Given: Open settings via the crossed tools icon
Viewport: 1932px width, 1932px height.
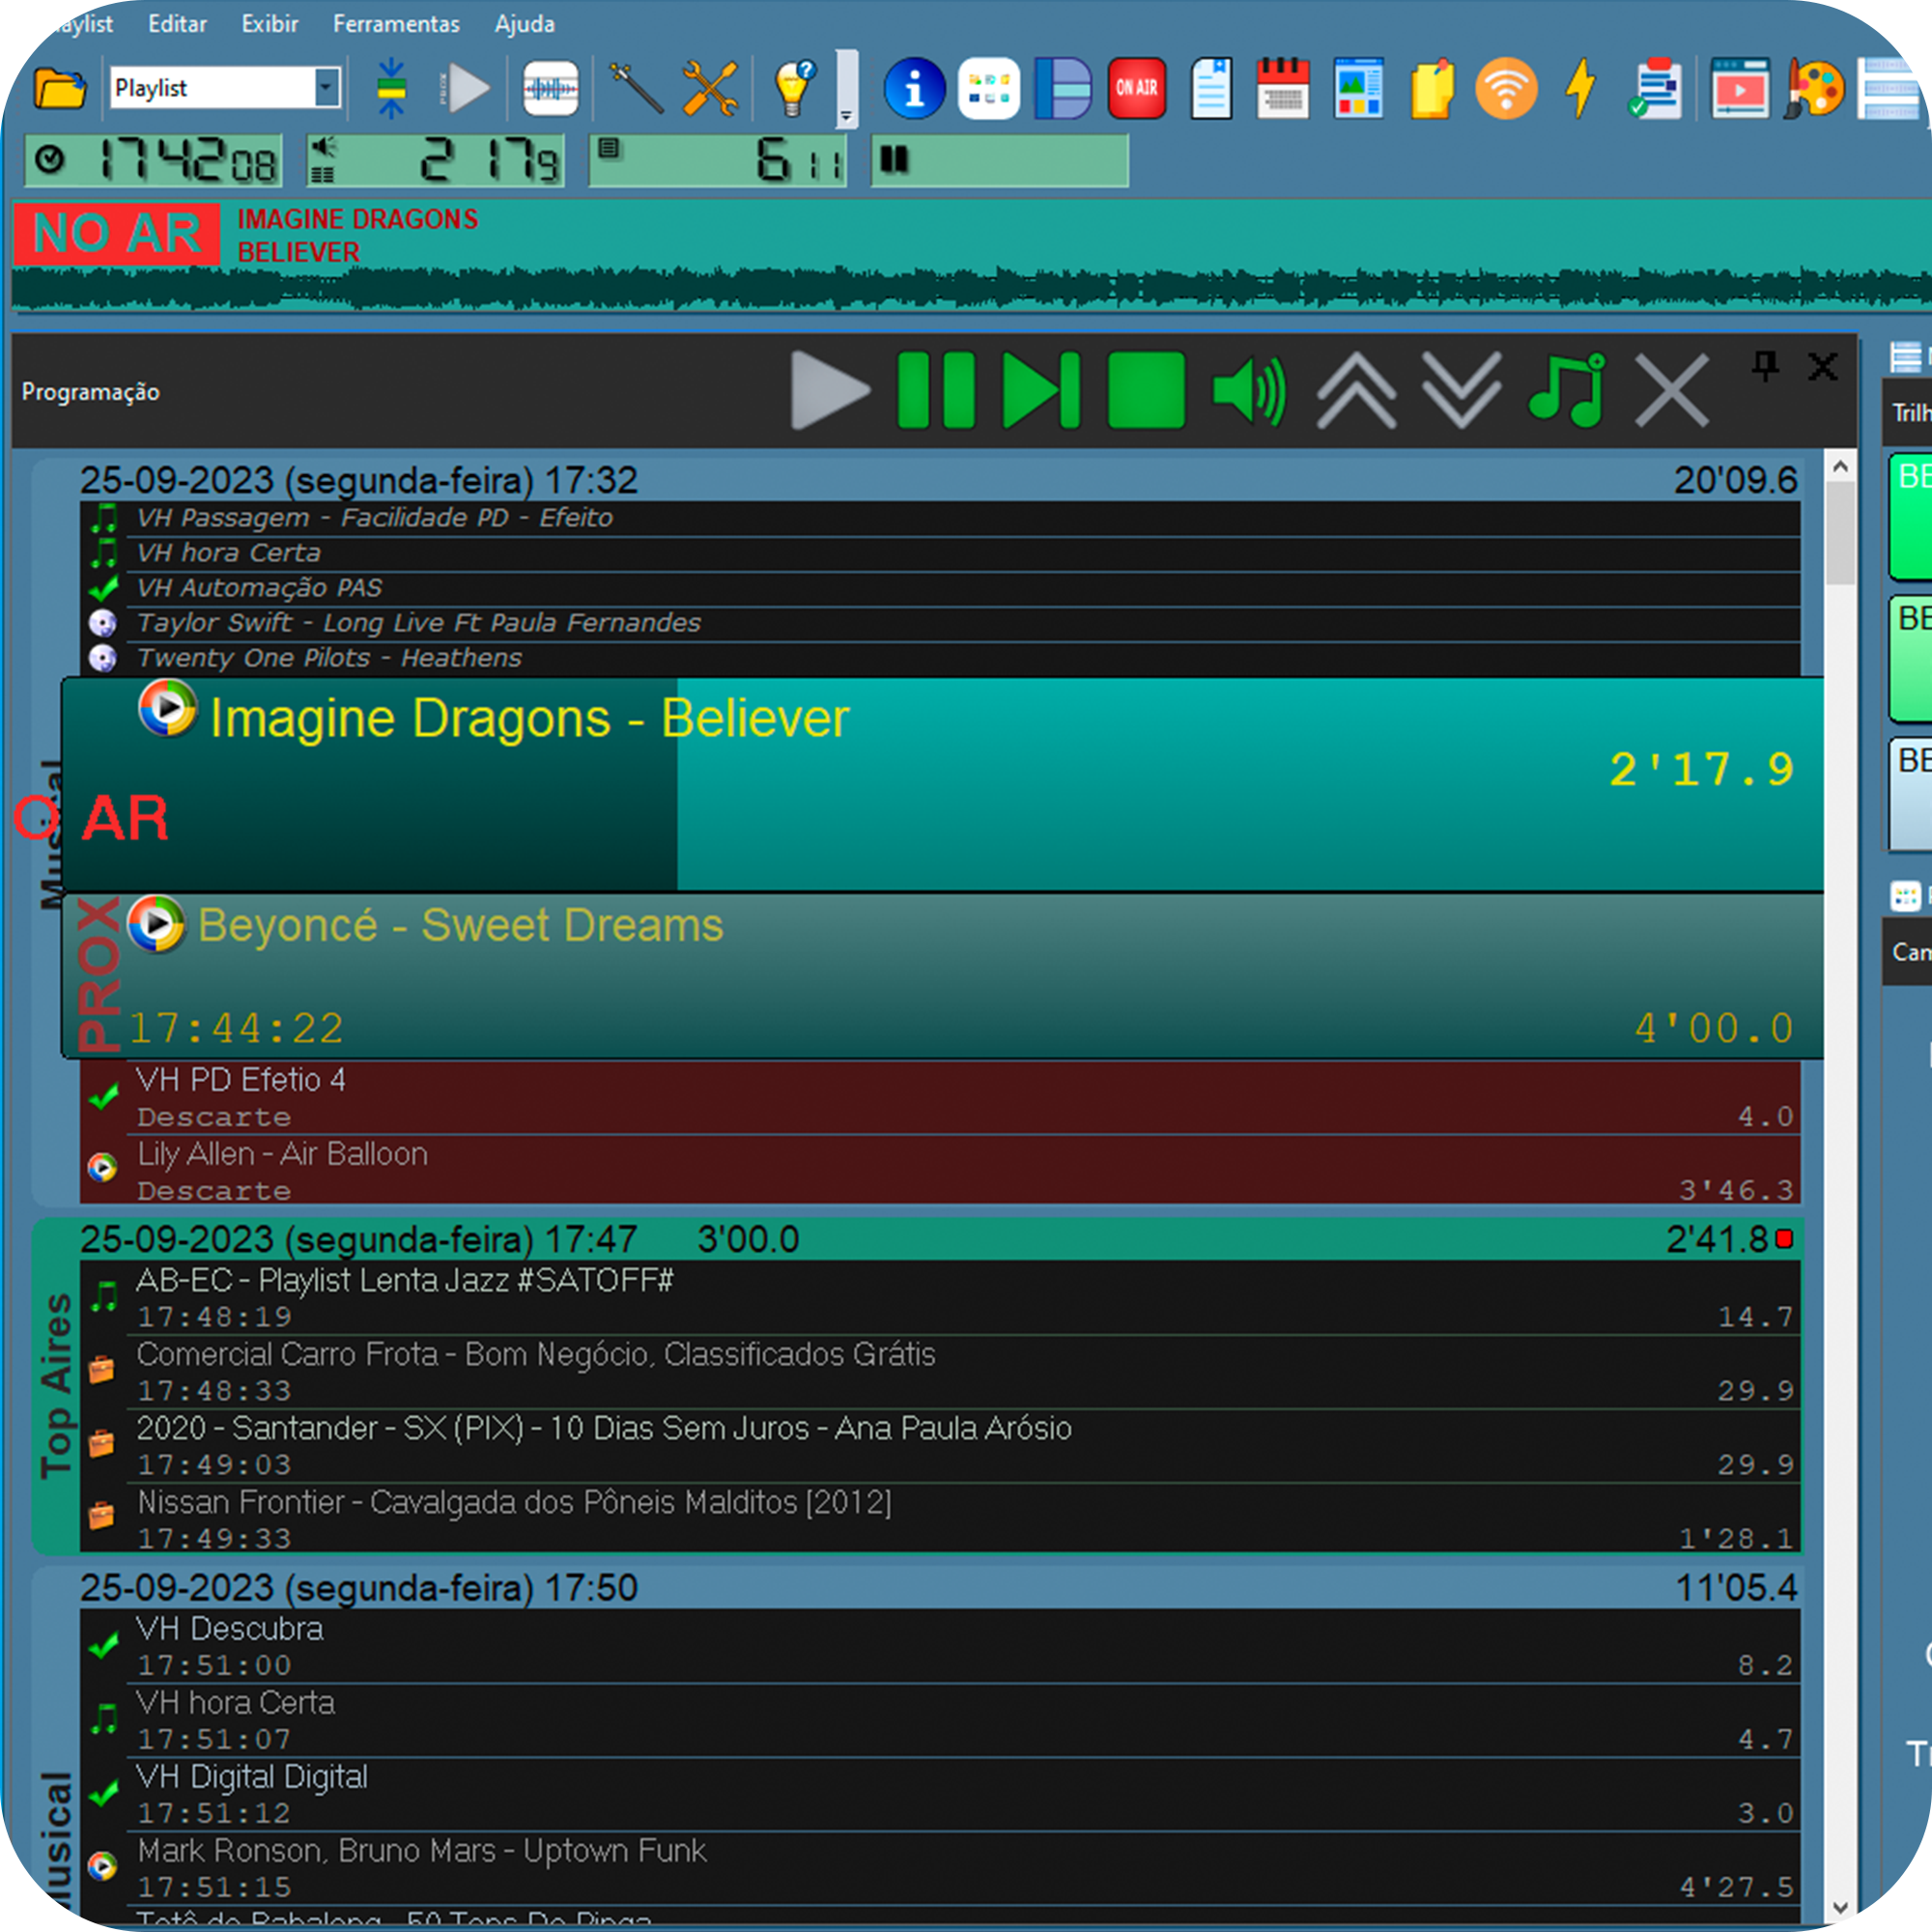Looking at the screenshot, I should (x=712, y=88).
